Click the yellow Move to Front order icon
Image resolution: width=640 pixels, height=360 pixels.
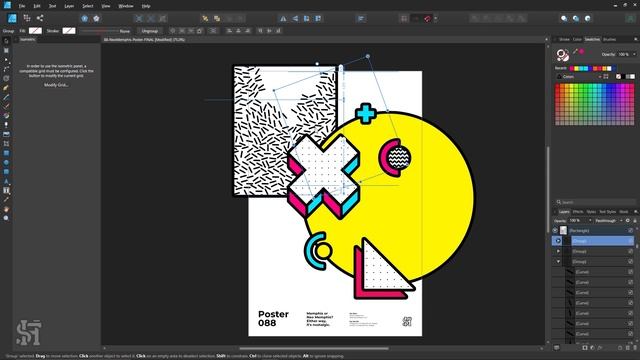click(x=205, y=18)
